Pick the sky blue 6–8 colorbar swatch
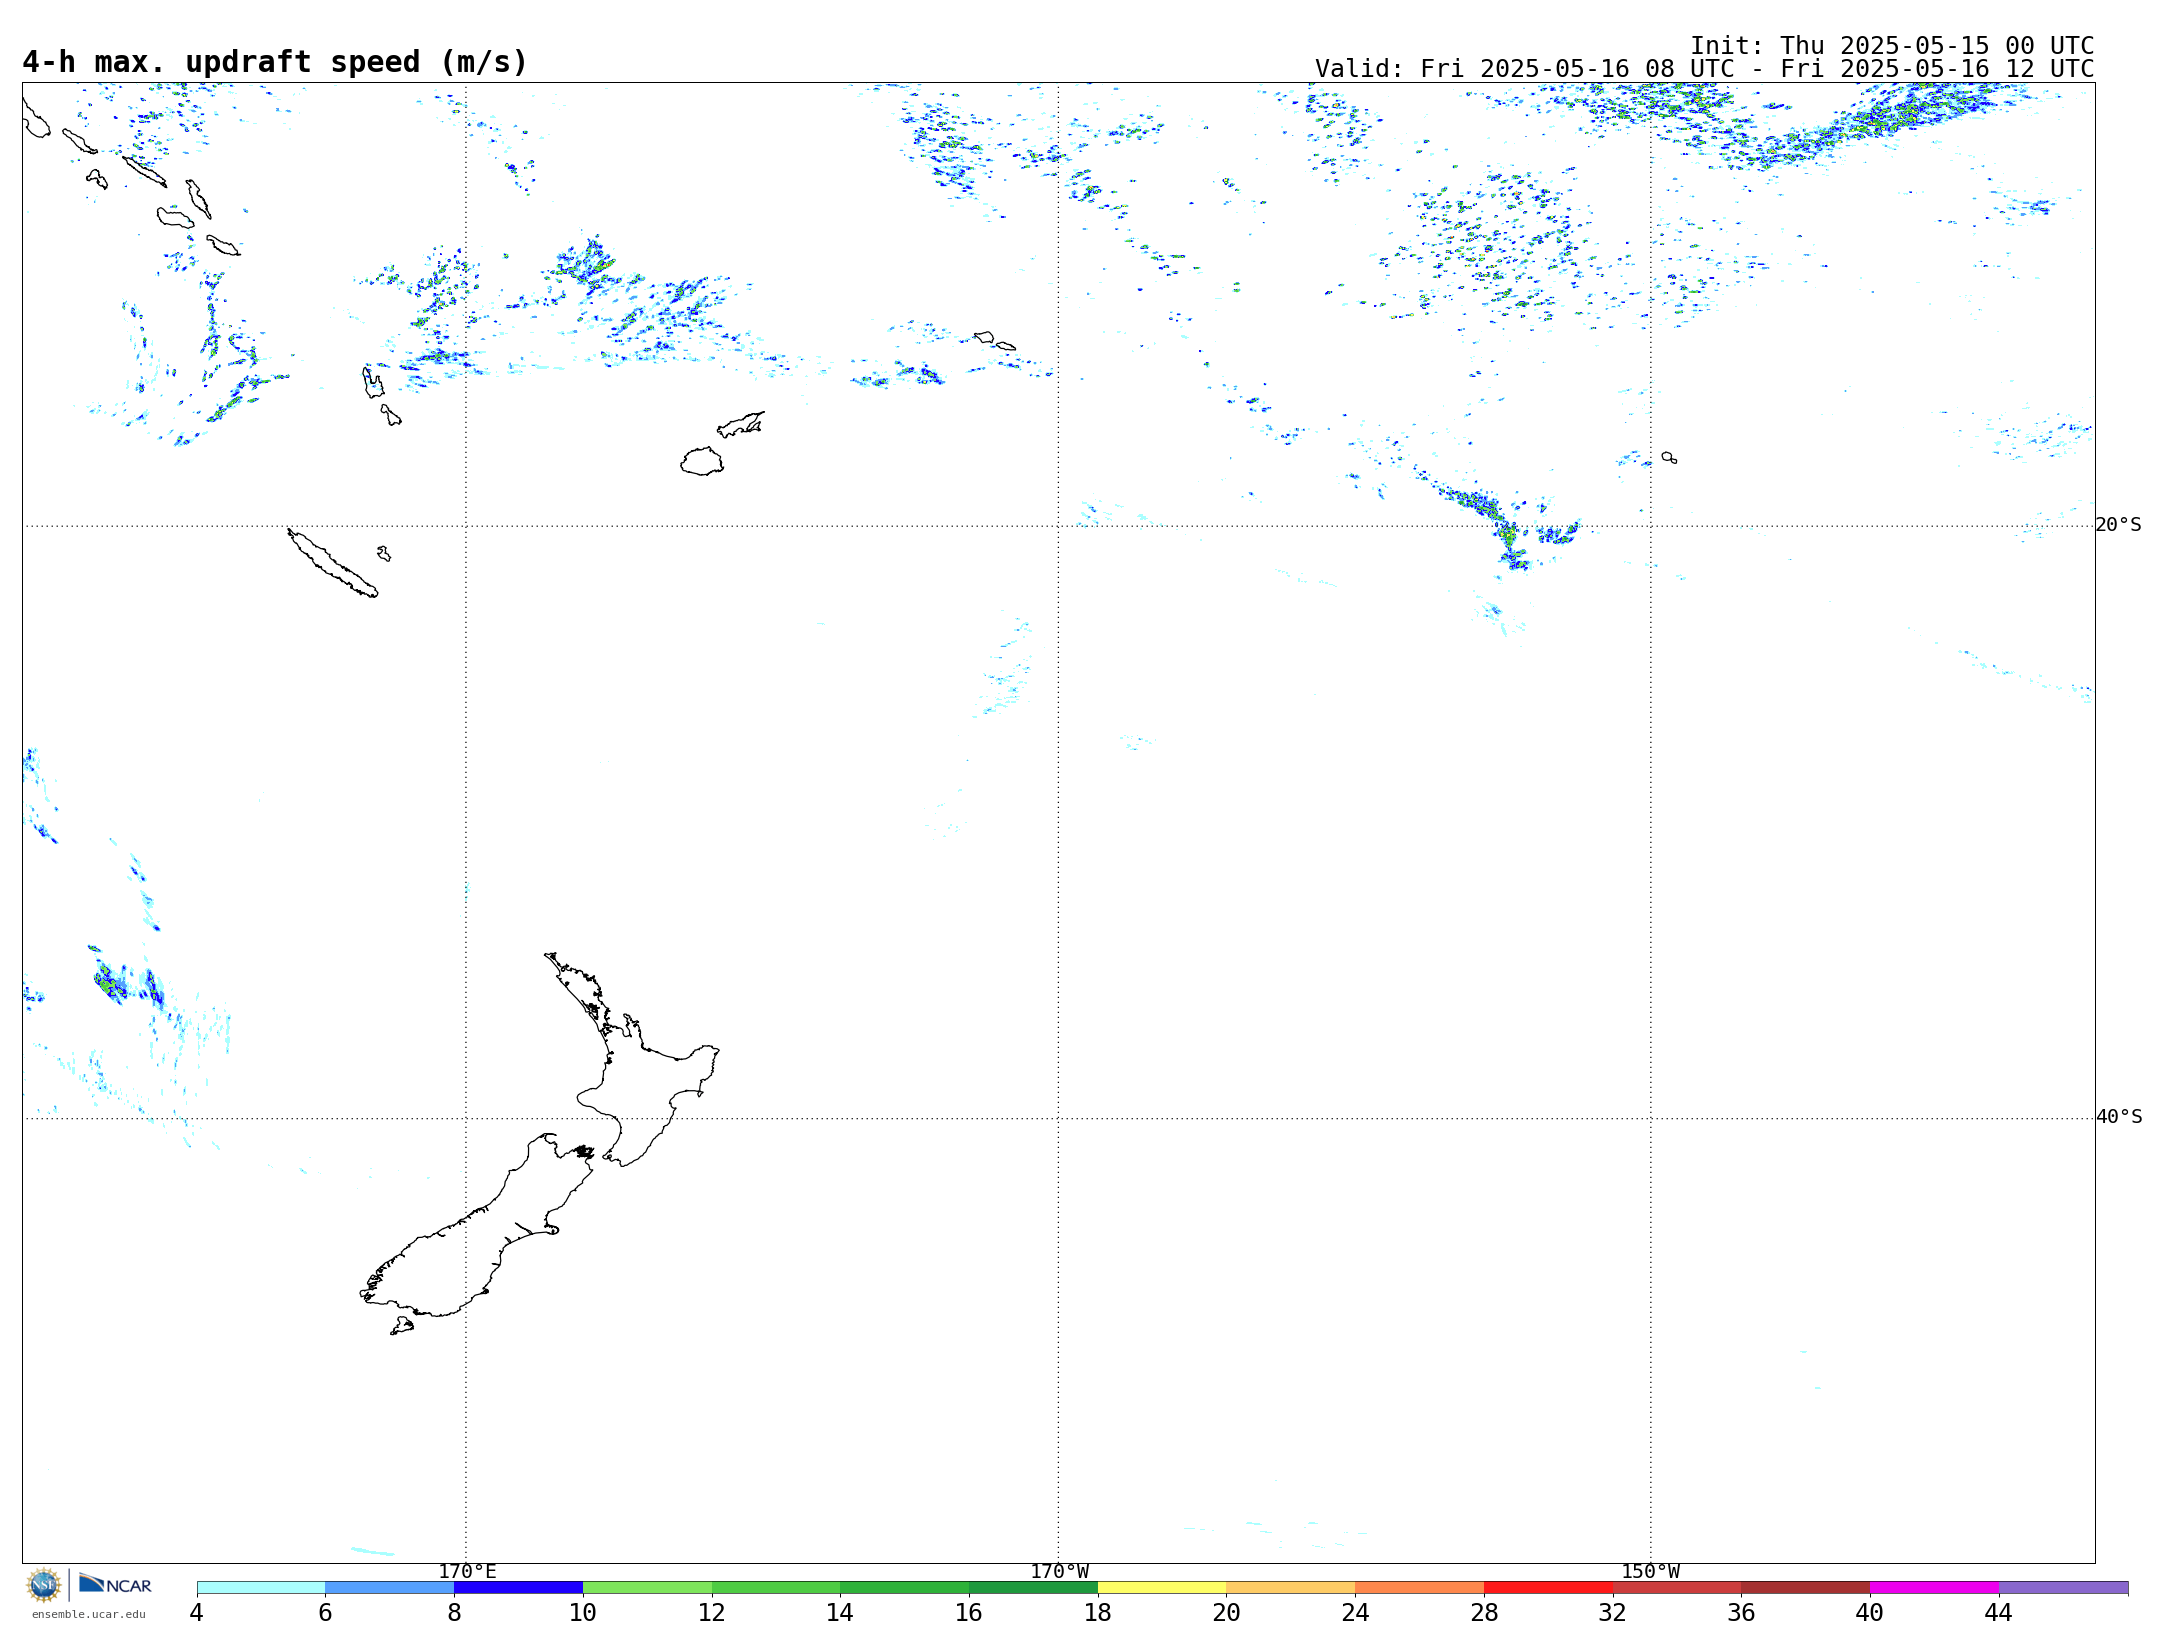2160x1626 pixels. (390, 1588)
